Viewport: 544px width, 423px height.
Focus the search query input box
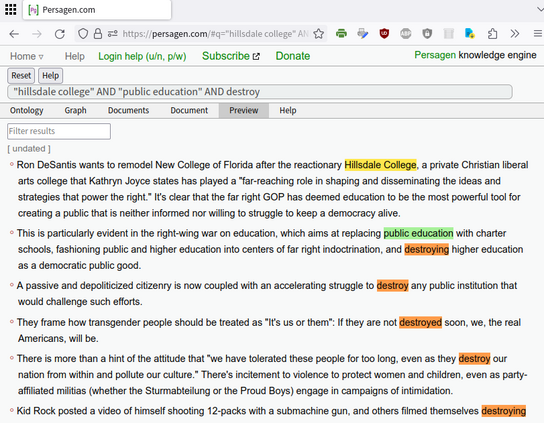260,92
